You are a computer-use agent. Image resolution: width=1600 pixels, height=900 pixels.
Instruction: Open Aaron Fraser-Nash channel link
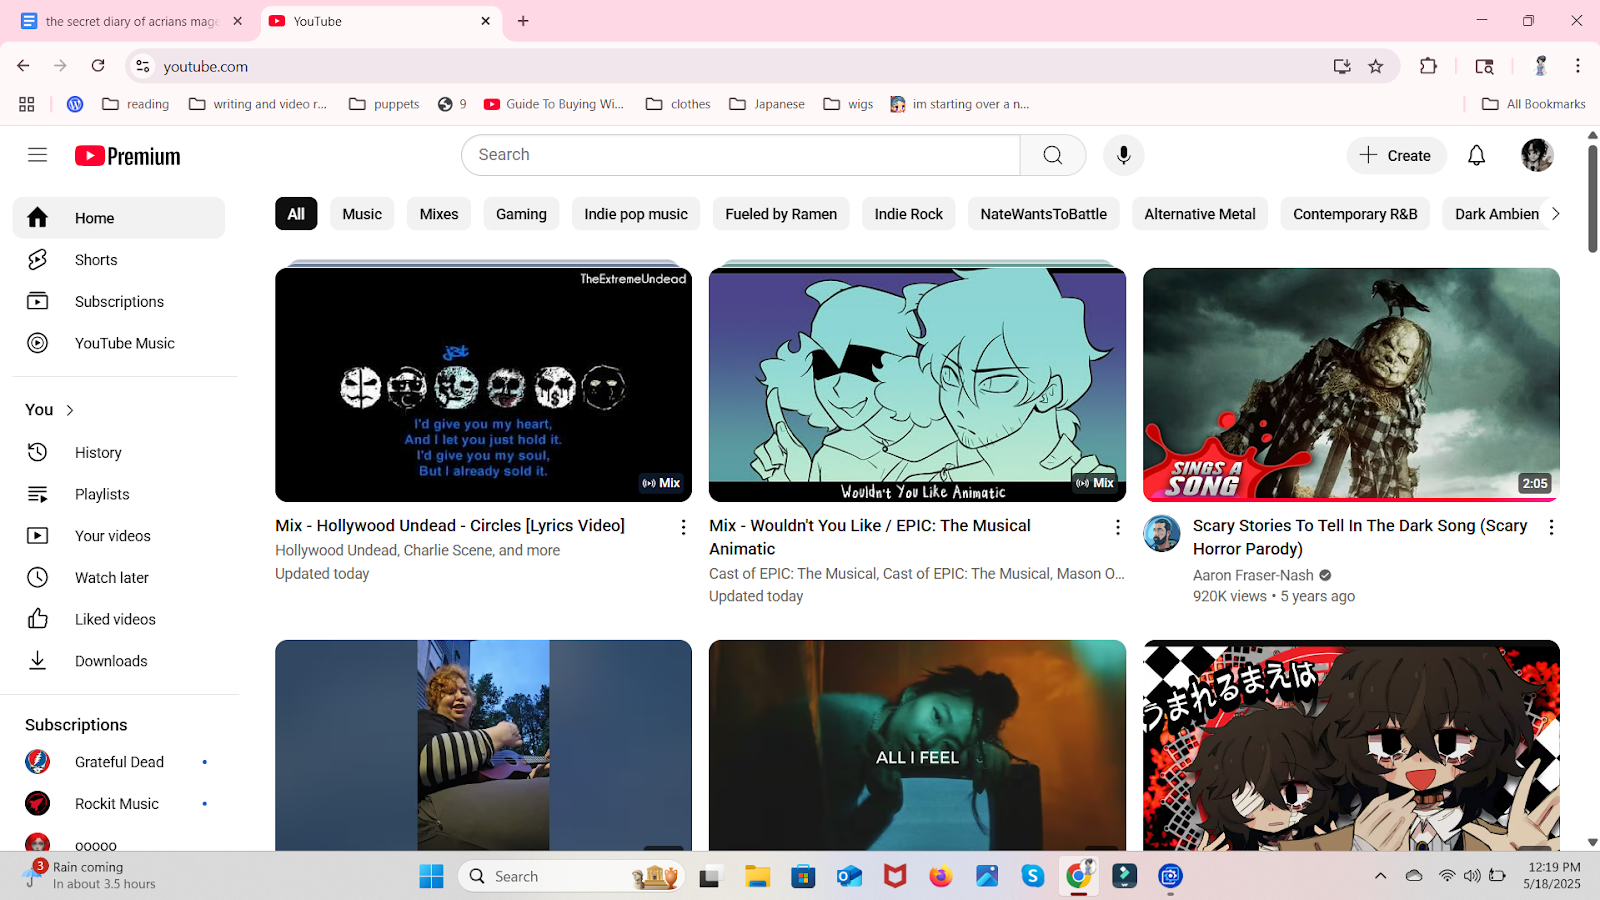point(1253,575)
